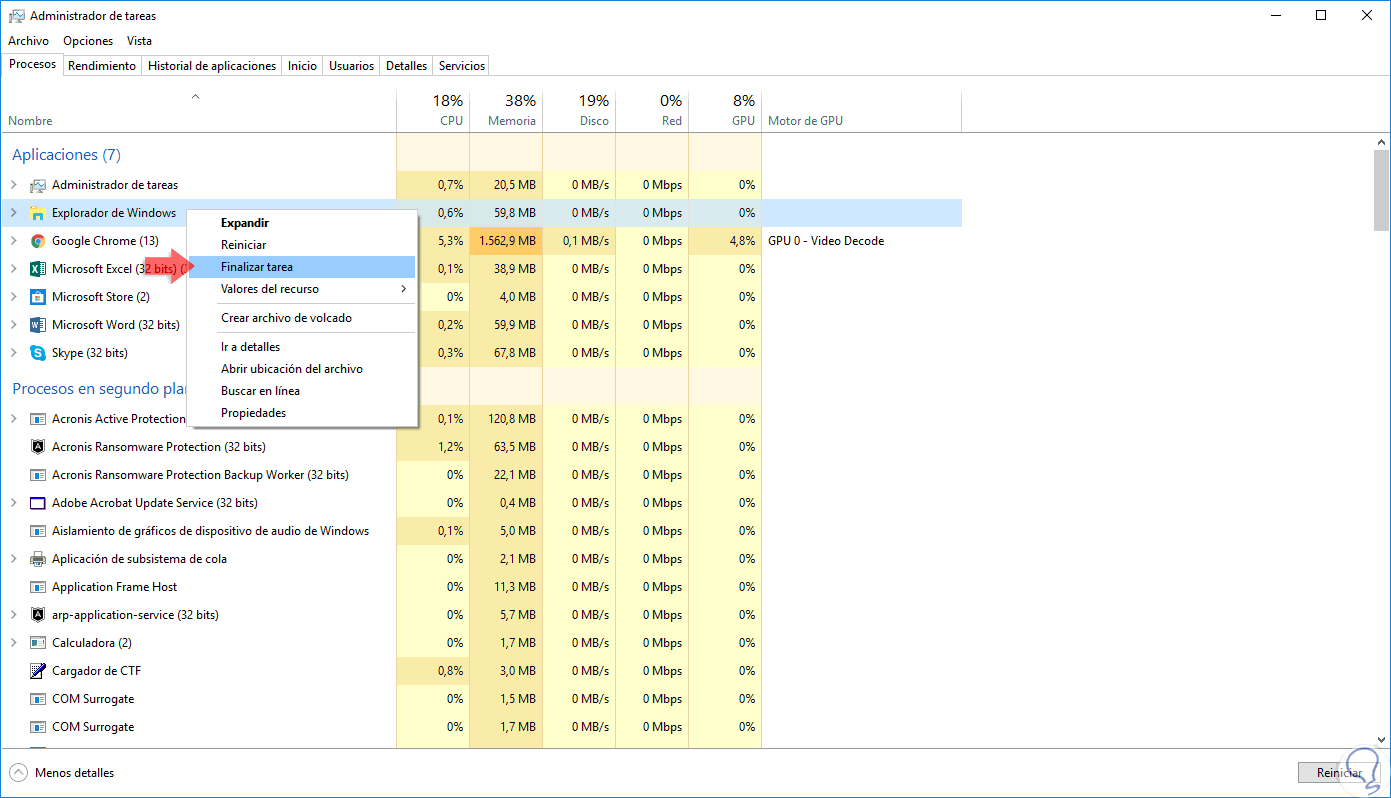This screenshot has width=1391, height=798.
Task: Select the Aplicación de subsistema de cola printer icon
Action: click(38, 559)
